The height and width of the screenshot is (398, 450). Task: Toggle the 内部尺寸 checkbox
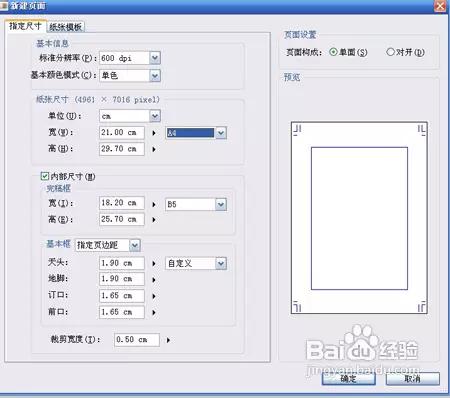pos(45,176)
